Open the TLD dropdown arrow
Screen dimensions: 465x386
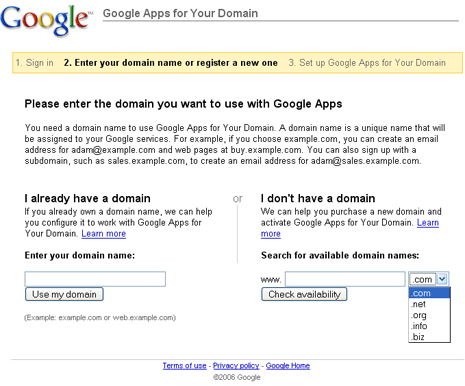point(442,279)
